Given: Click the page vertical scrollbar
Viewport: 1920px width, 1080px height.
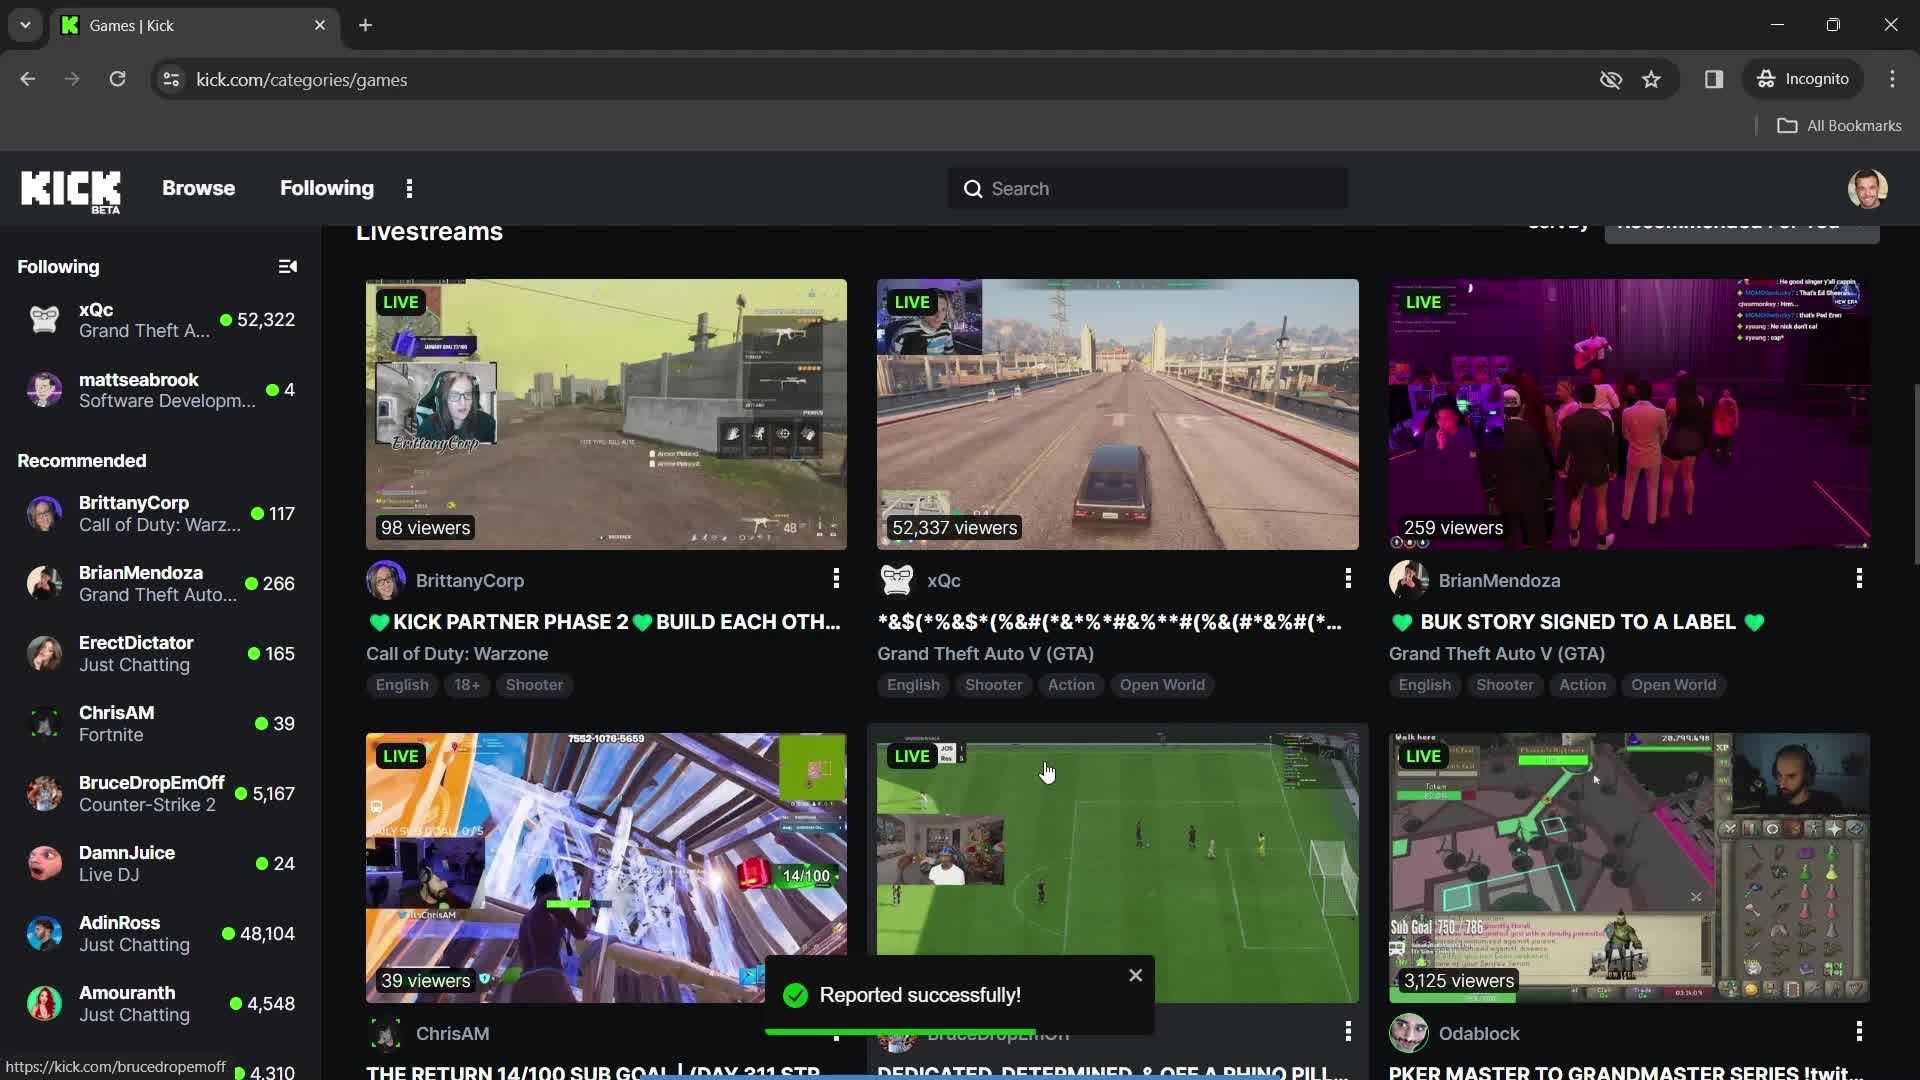Looking at the screenshot, I should click(1915, 475).
